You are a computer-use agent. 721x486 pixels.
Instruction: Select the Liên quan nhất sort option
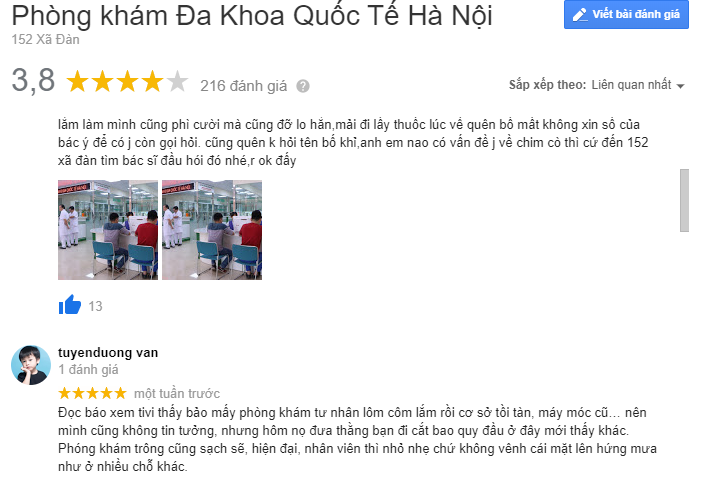pyautogui.click(x=631, y=85)
